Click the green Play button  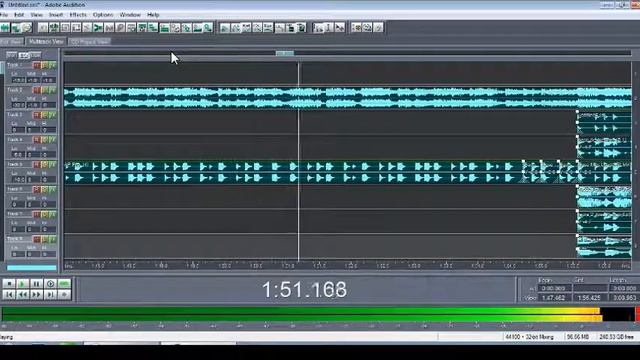pyautogui.click(x=23, y=284)
